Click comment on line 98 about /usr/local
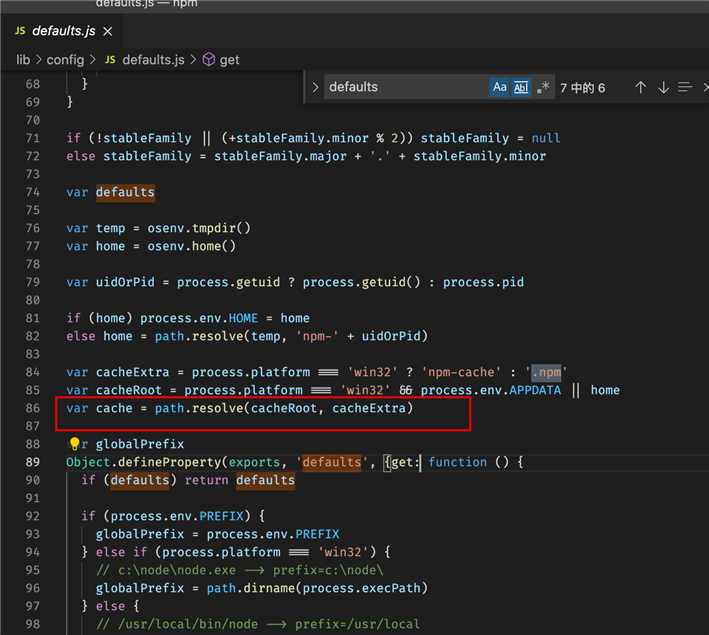709x635 pixels. click(x=258, y=624)
